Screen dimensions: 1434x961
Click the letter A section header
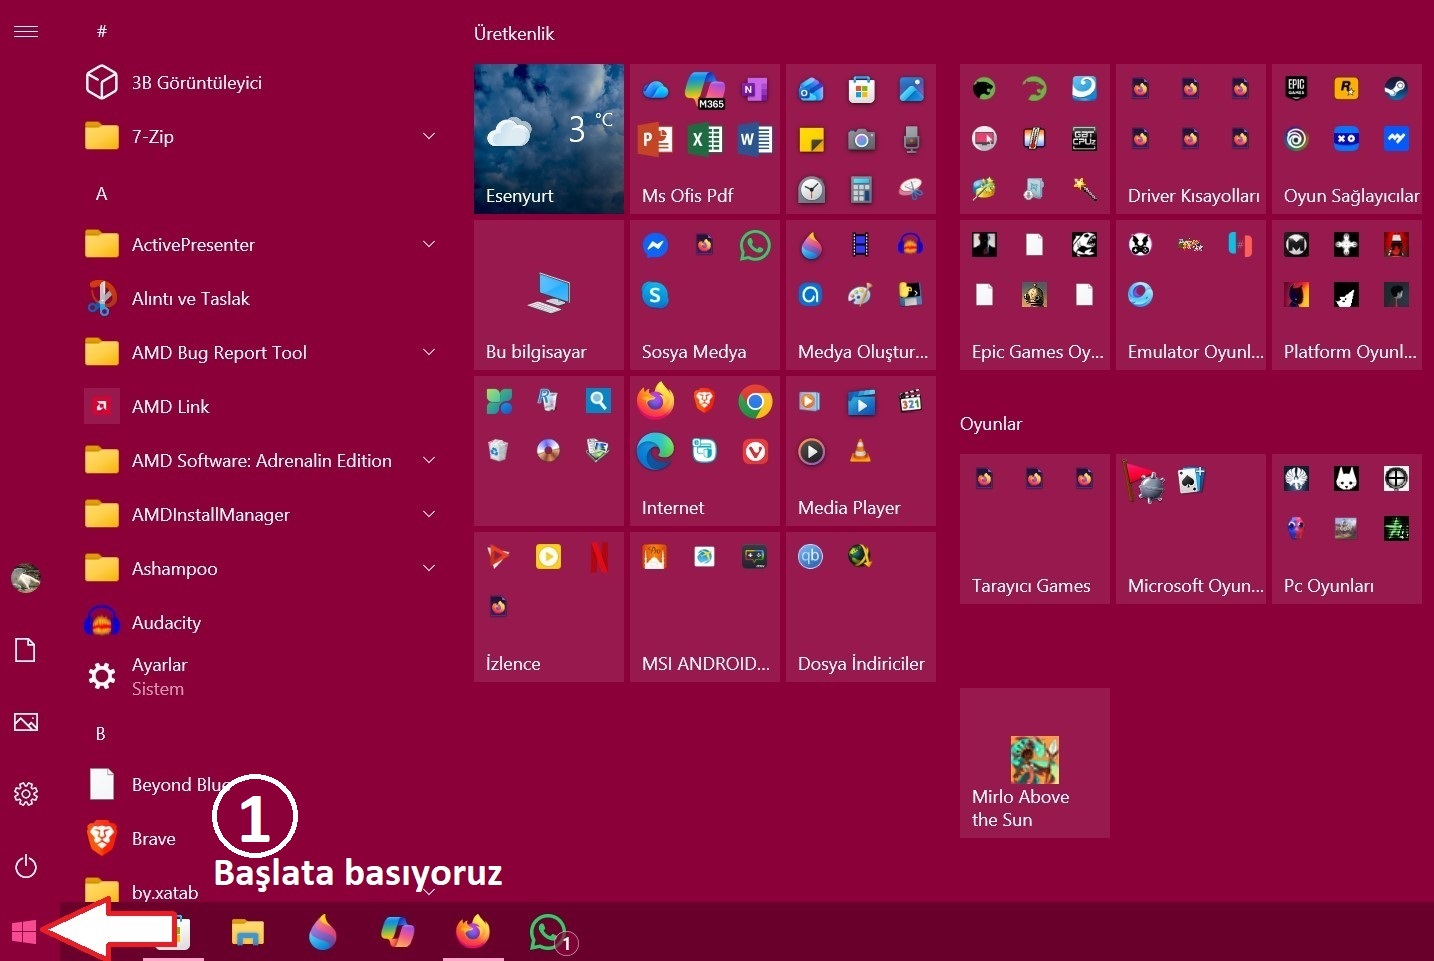coord(101,194)
